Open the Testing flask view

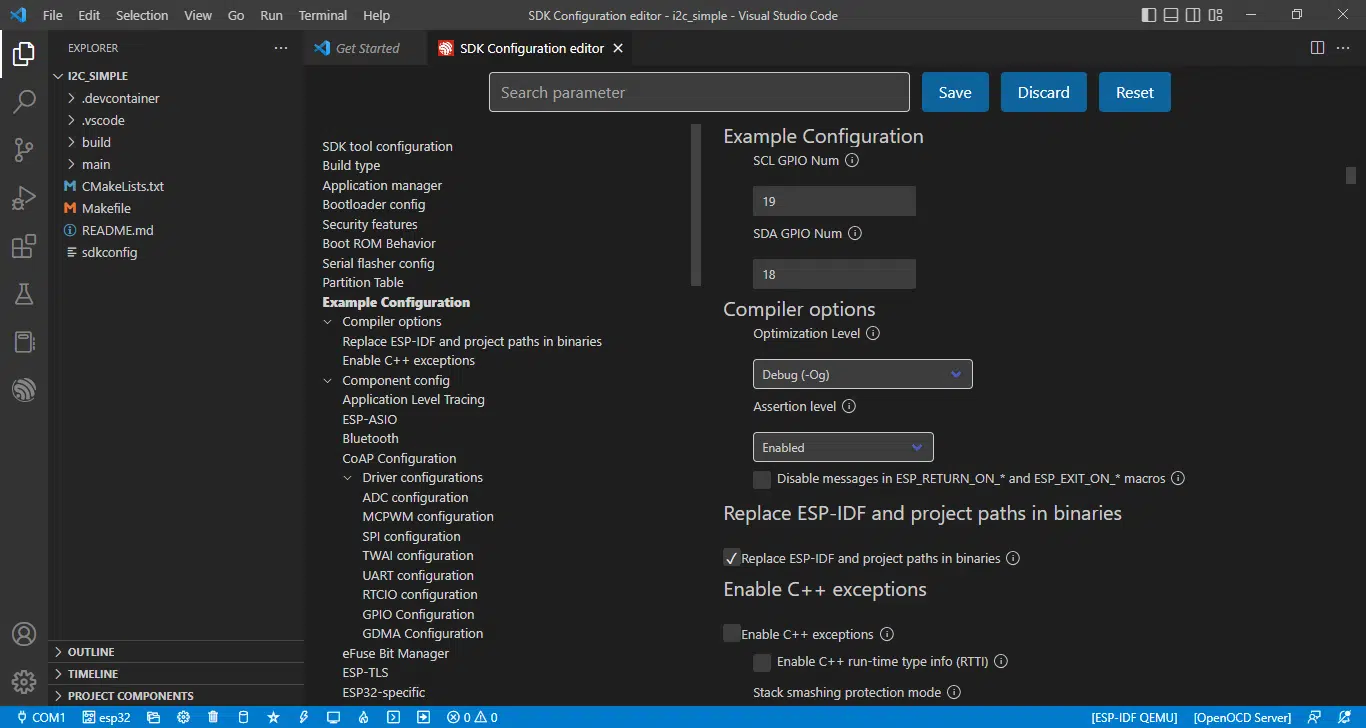24,294
